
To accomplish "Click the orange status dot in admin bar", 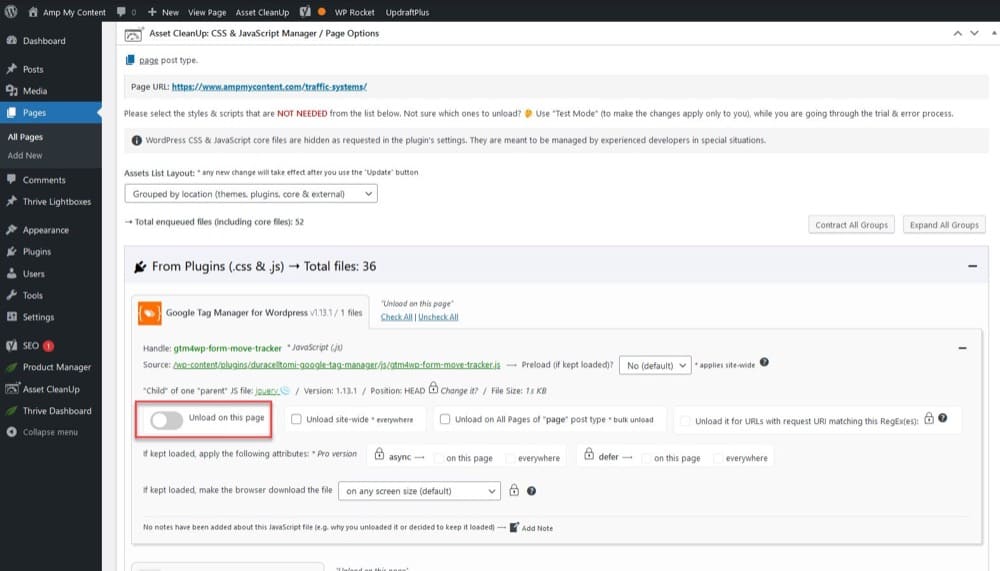I will [321, 11].
